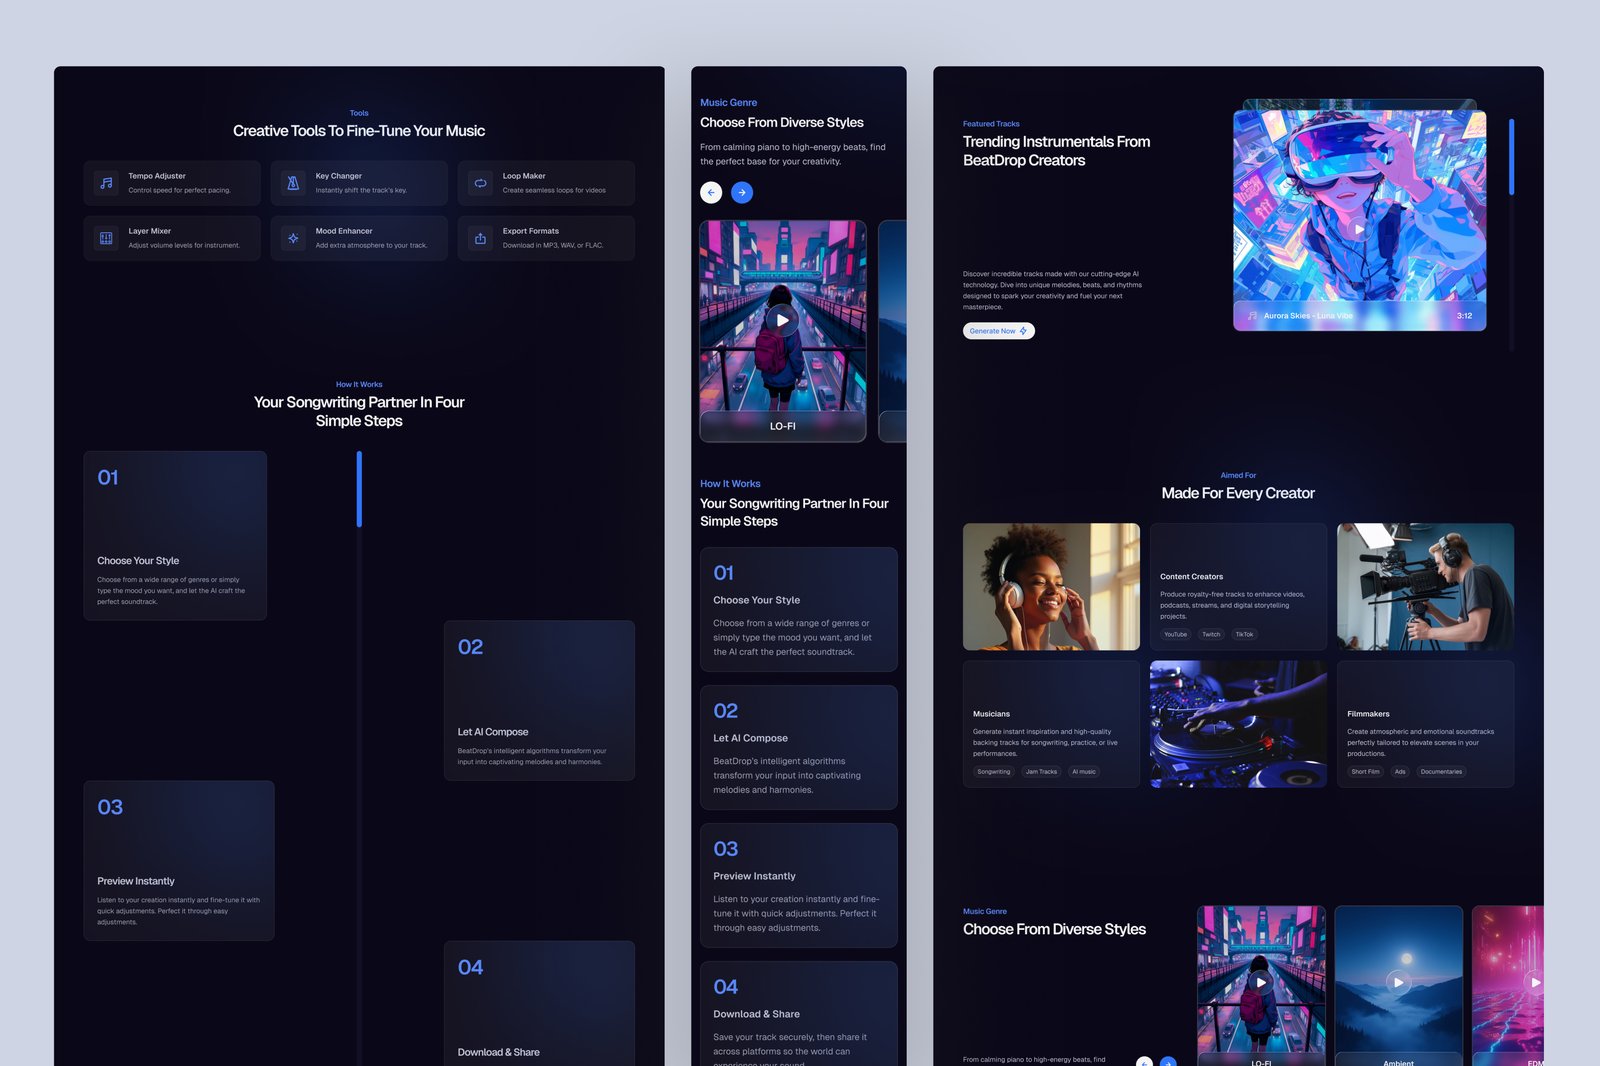Select the Layer Mixer faders icon
The width and height of the screenshot is (1600, 1066).
105,237
